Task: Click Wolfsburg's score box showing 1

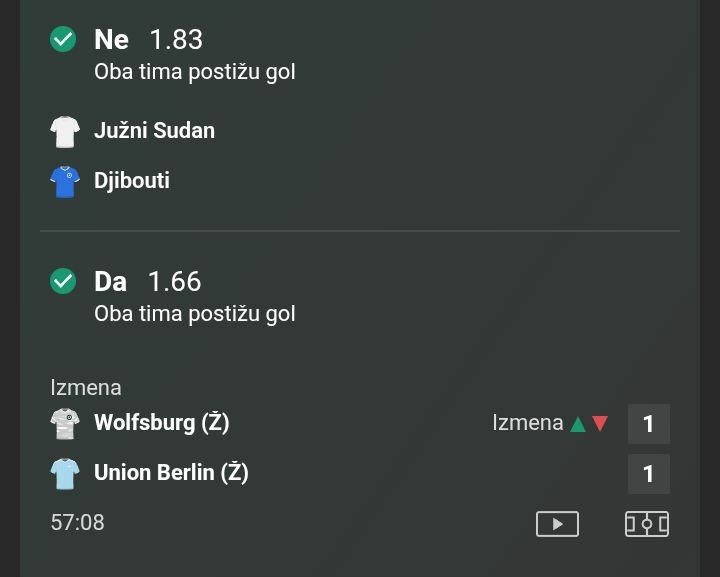Action: click(x=648, y=424)
